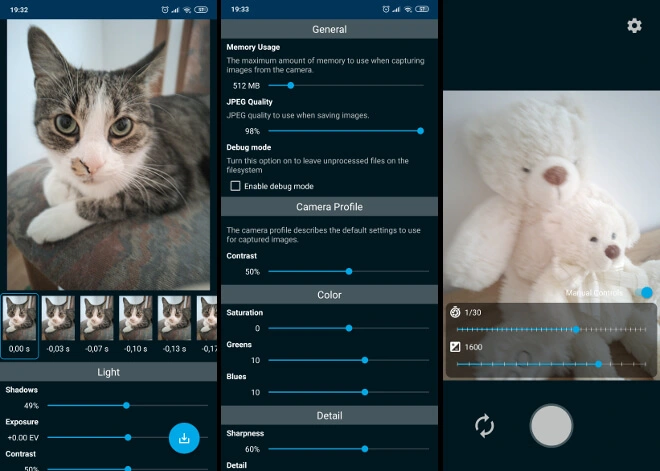Collapse the Camera Profile section header
Screen dimensions: 660x471
point(329,207)
